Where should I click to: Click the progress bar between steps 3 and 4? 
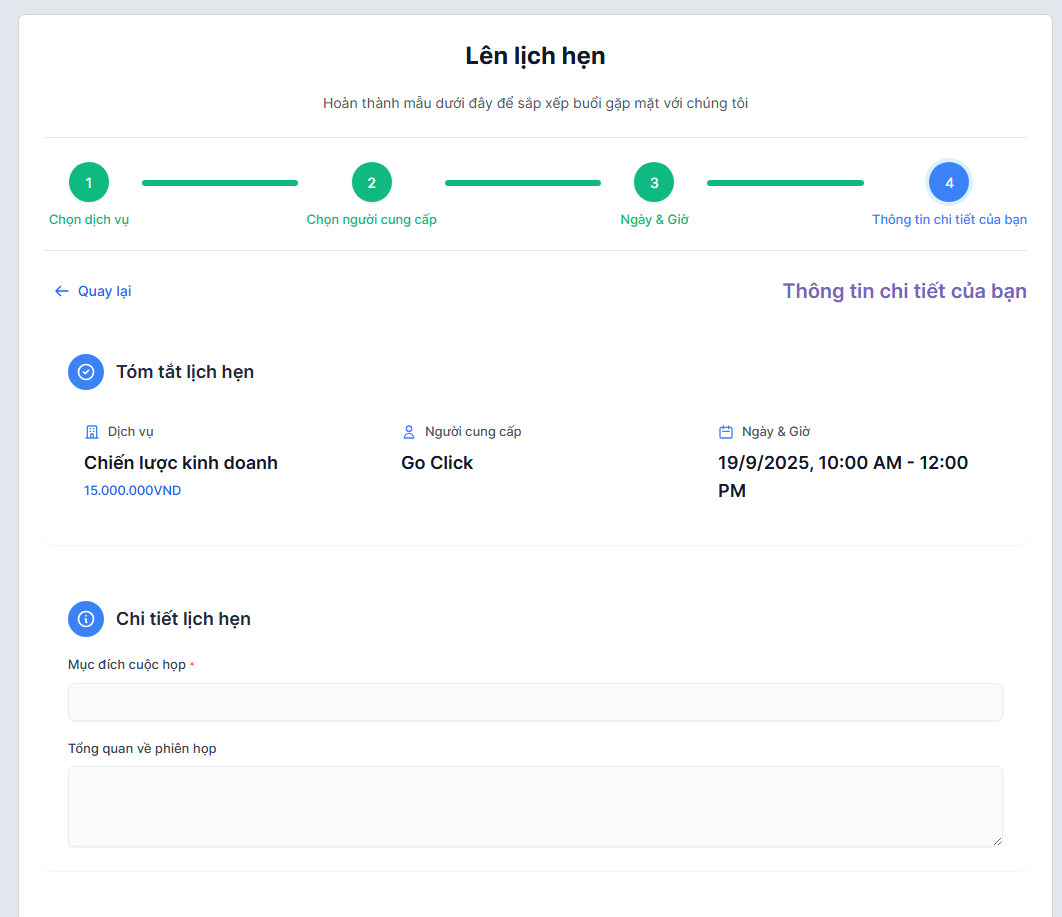pos(785,183)
